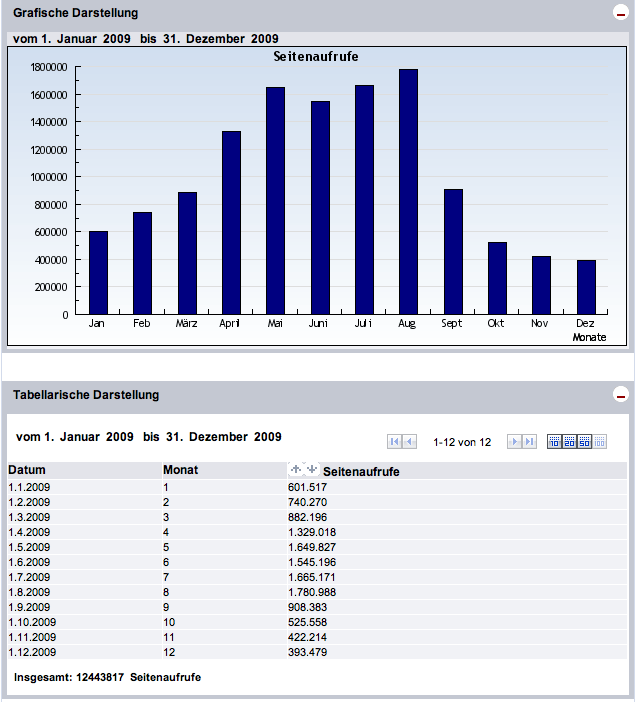Sort Seitenaufrufe descending with right arrow icon
Viewport: 638px width, 702px height.
point(310,469)
